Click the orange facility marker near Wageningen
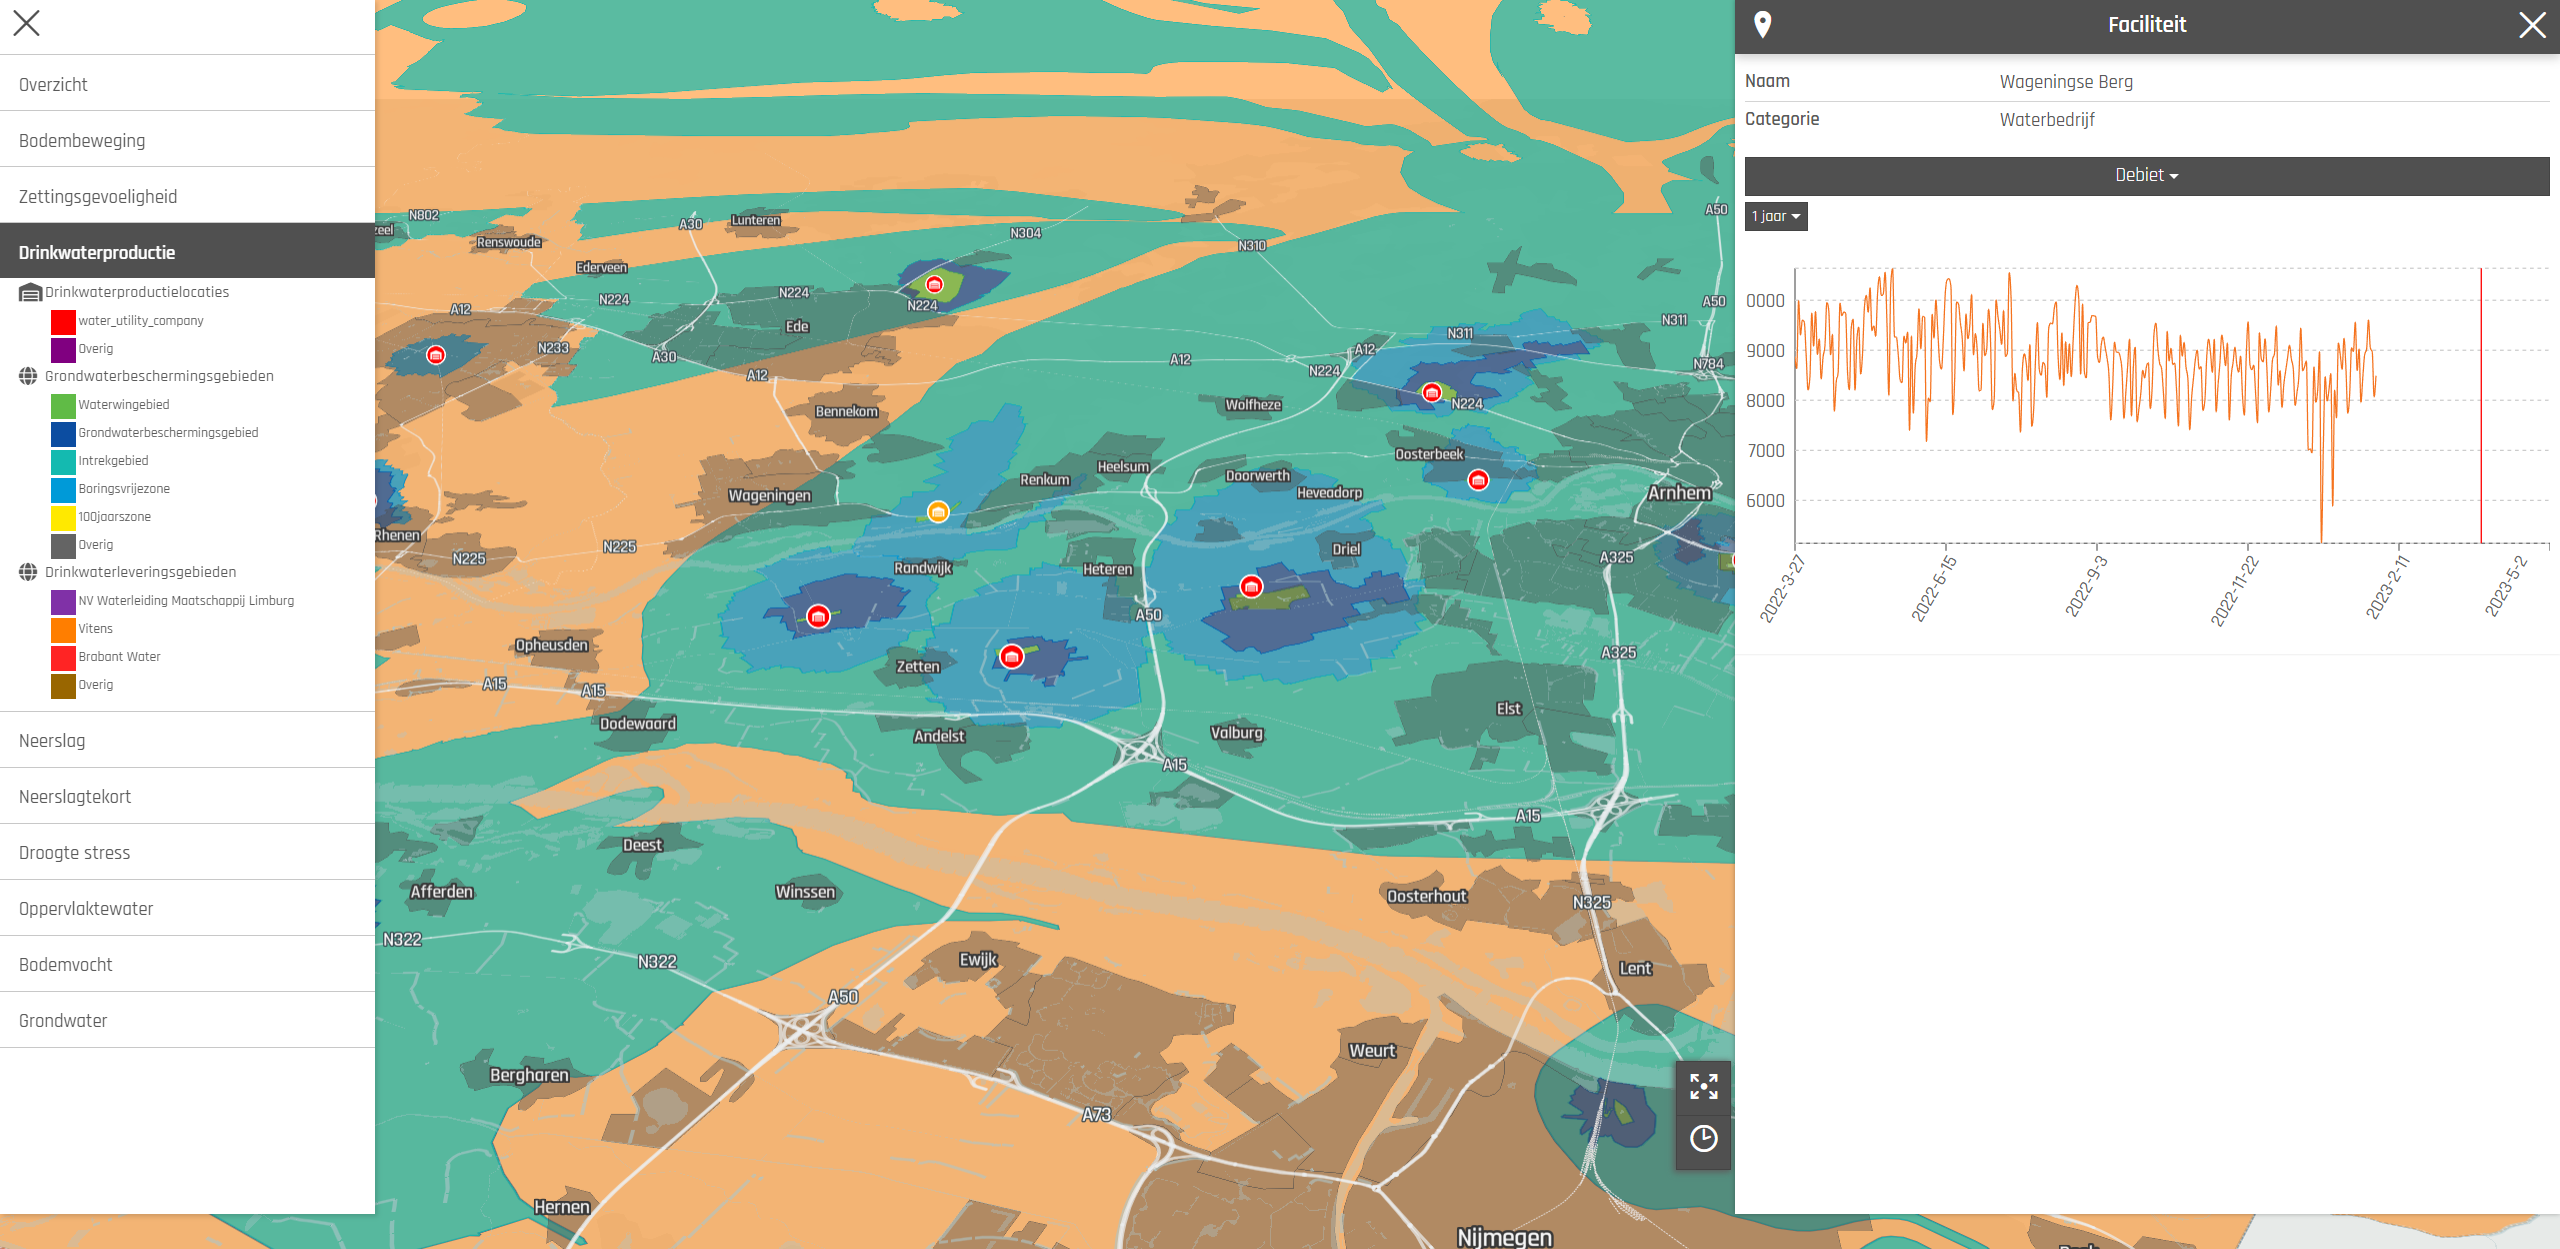This screenshot has height=1249, width=2560. pyautogui.click(x=938, y=512)
